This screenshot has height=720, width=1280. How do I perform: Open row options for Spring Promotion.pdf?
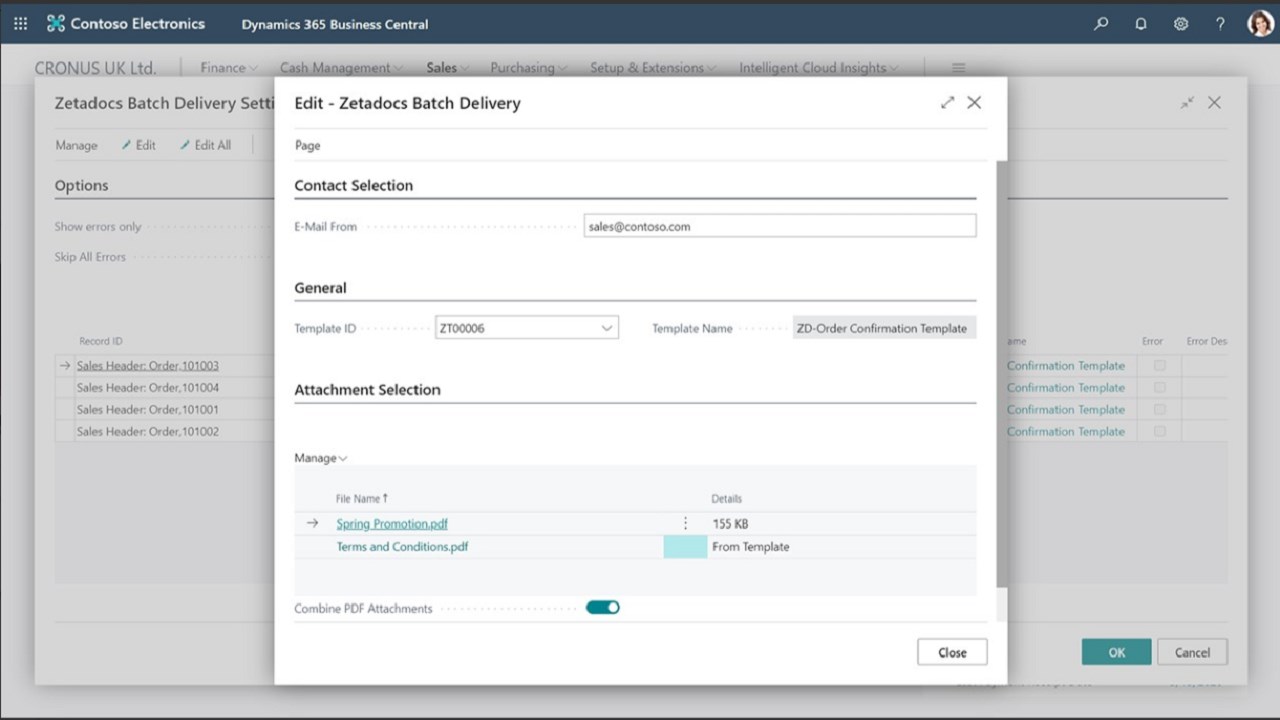pyautogui.click(x=685, y=523)
